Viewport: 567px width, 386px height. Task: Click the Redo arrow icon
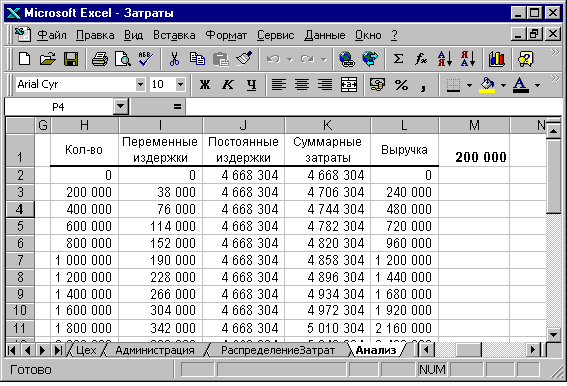click(307, 59)
